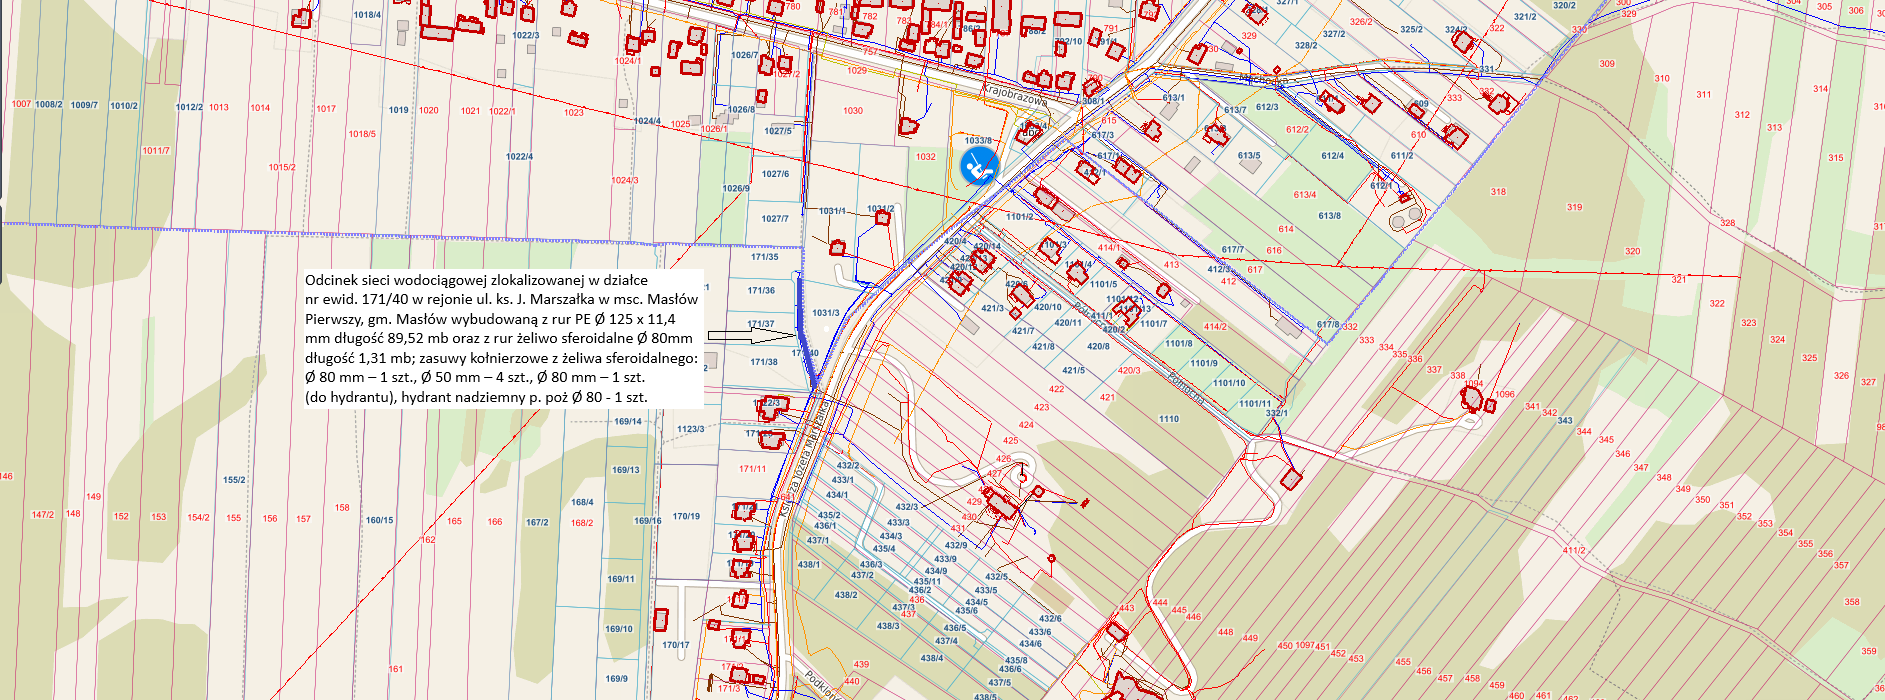This screenshot has height=700, width=1885.
Task: Click the Krajobrazowa street label
Action: click(x=1014, y=95)
